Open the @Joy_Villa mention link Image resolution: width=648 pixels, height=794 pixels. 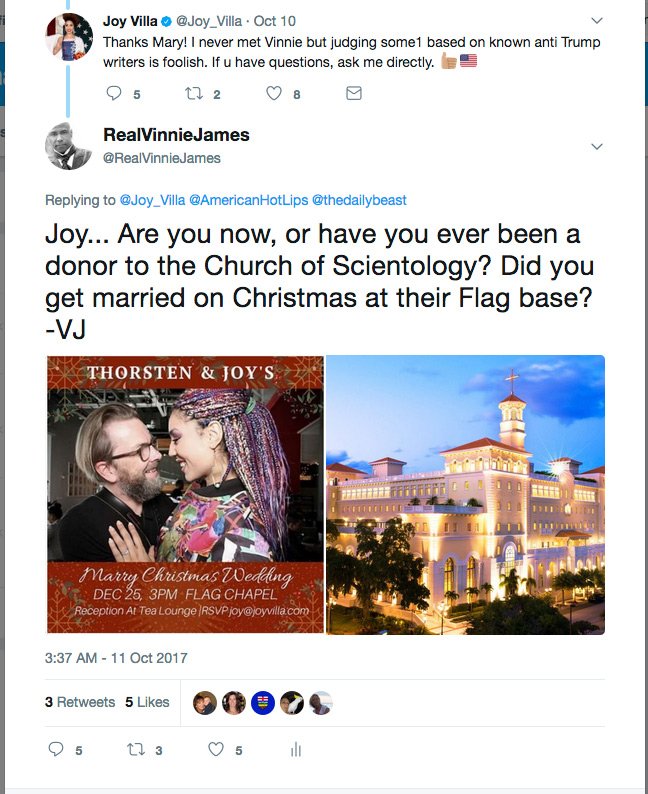coord(152,200)
